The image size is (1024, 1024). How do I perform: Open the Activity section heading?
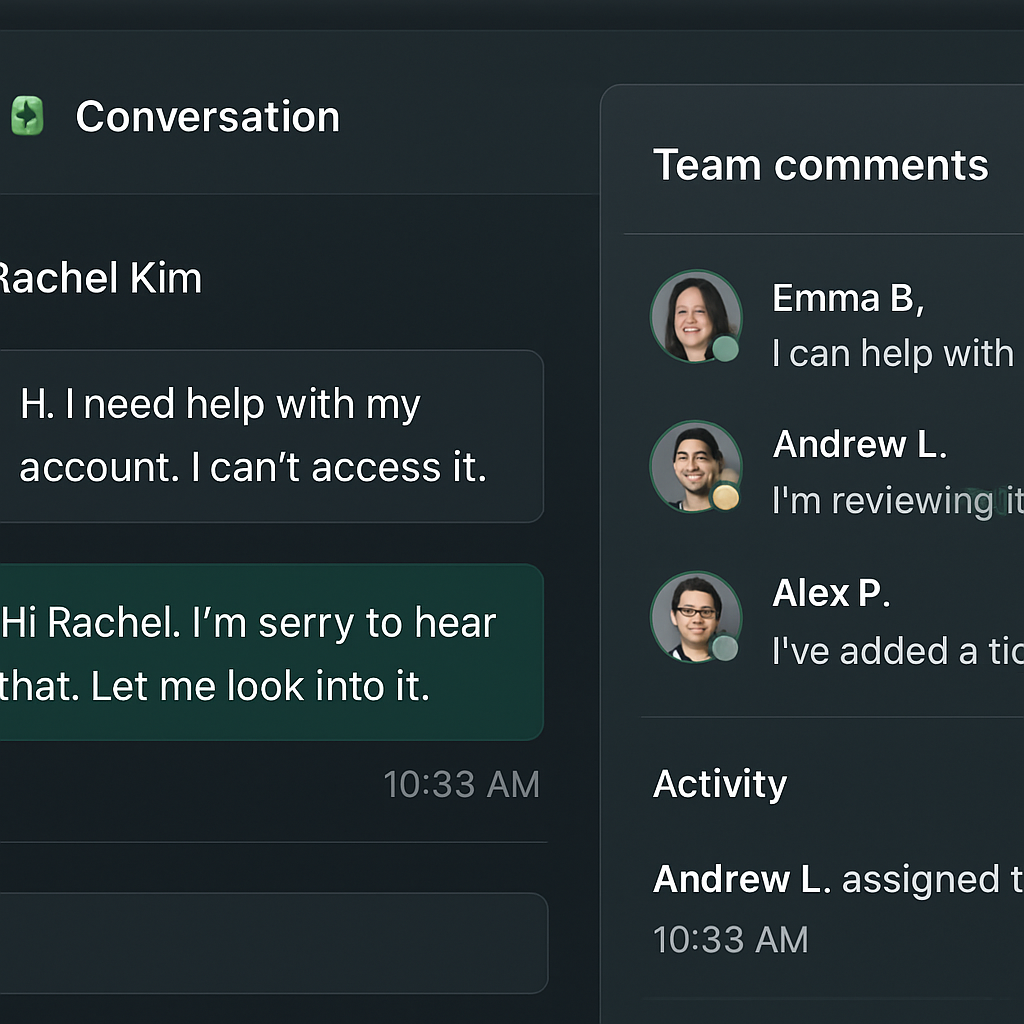720,784
